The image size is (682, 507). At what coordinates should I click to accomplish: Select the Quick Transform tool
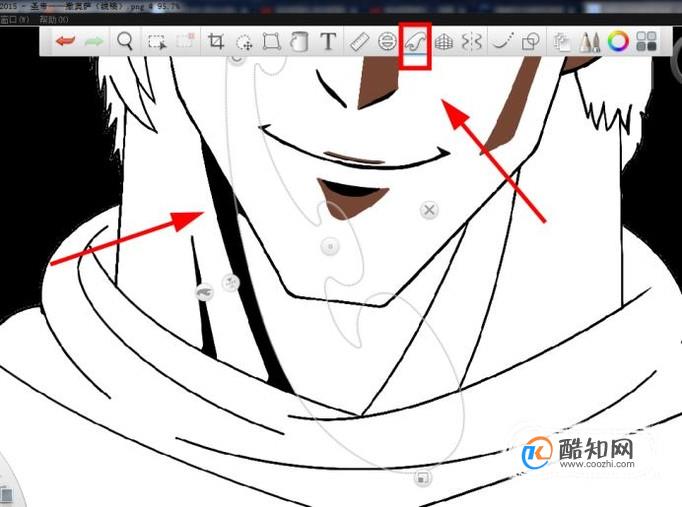(244, 43)
